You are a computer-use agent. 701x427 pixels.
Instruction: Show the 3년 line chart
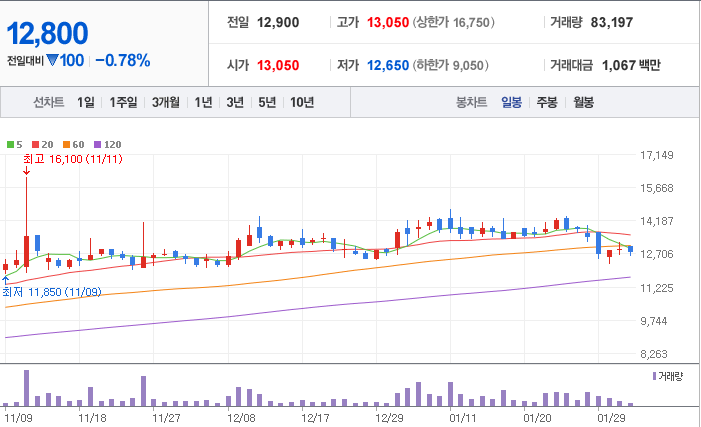235,102
